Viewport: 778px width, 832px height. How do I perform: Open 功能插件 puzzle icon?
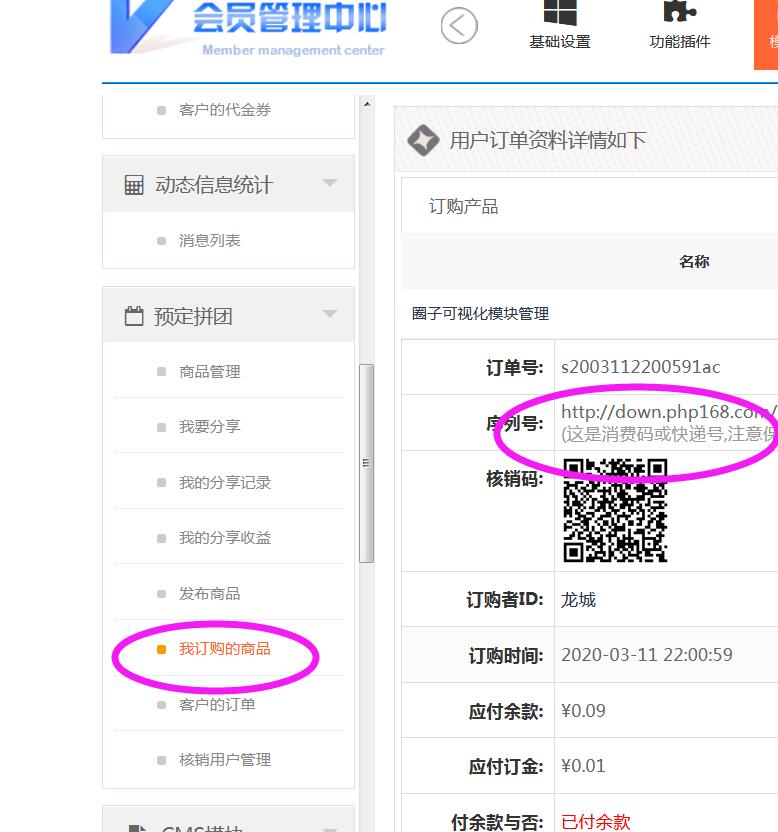(x=680, y=12)
